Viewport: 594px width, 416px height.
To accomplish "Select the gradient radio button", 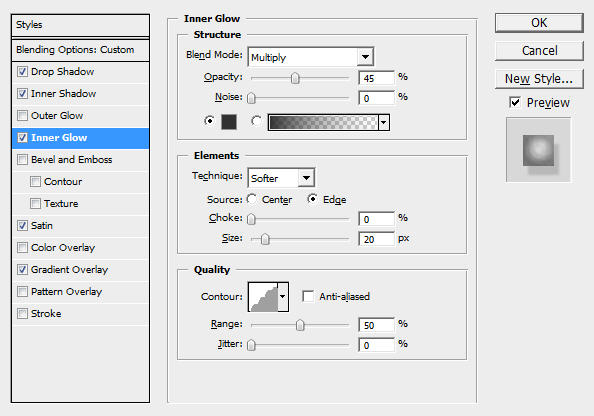I will pos(256,121).
